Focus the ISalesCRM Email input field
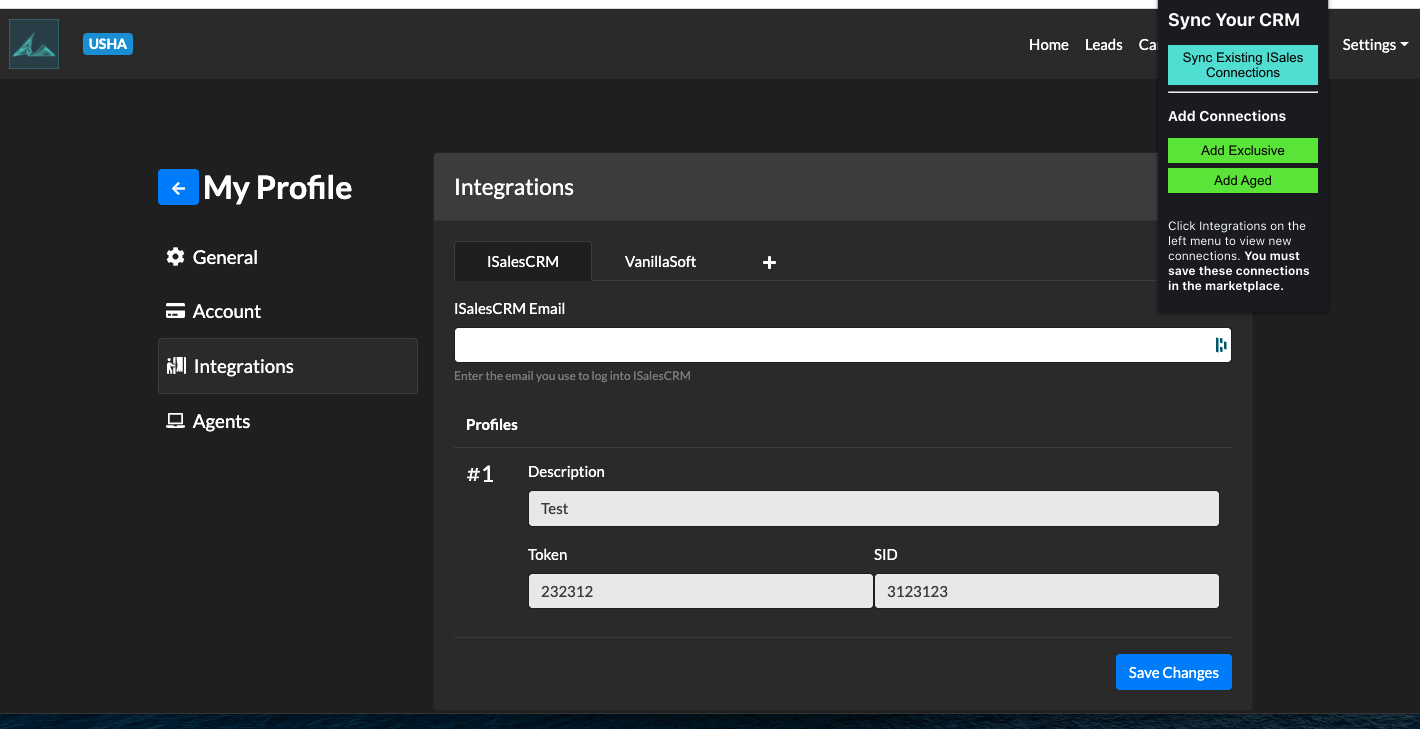1420x729 pixels. [x=830, y=345]
